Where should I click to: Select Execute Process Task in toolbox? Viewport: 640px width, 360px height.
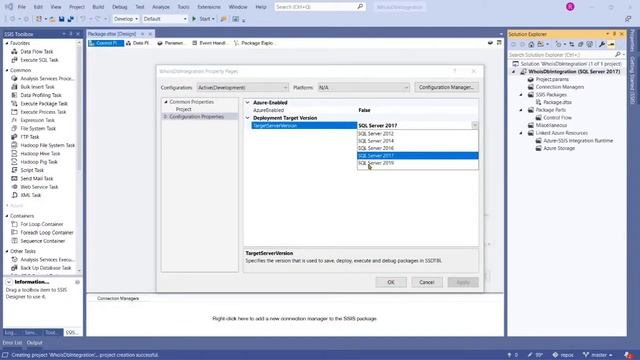pyautogui.click(x=43, y=112)
